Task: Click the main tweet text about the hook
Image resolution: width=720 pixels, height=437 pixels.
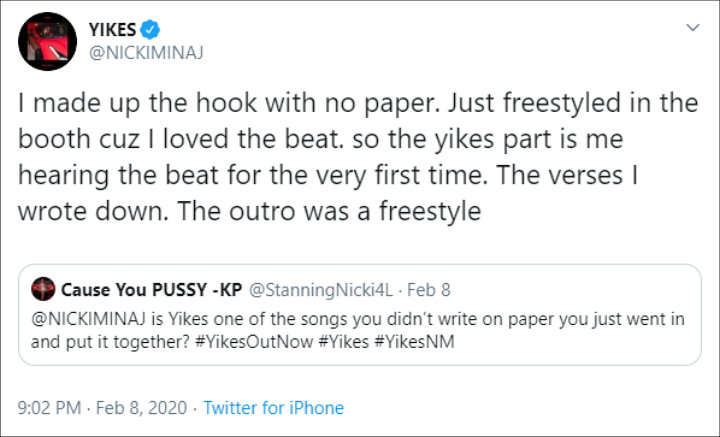Action: (358, 157)
